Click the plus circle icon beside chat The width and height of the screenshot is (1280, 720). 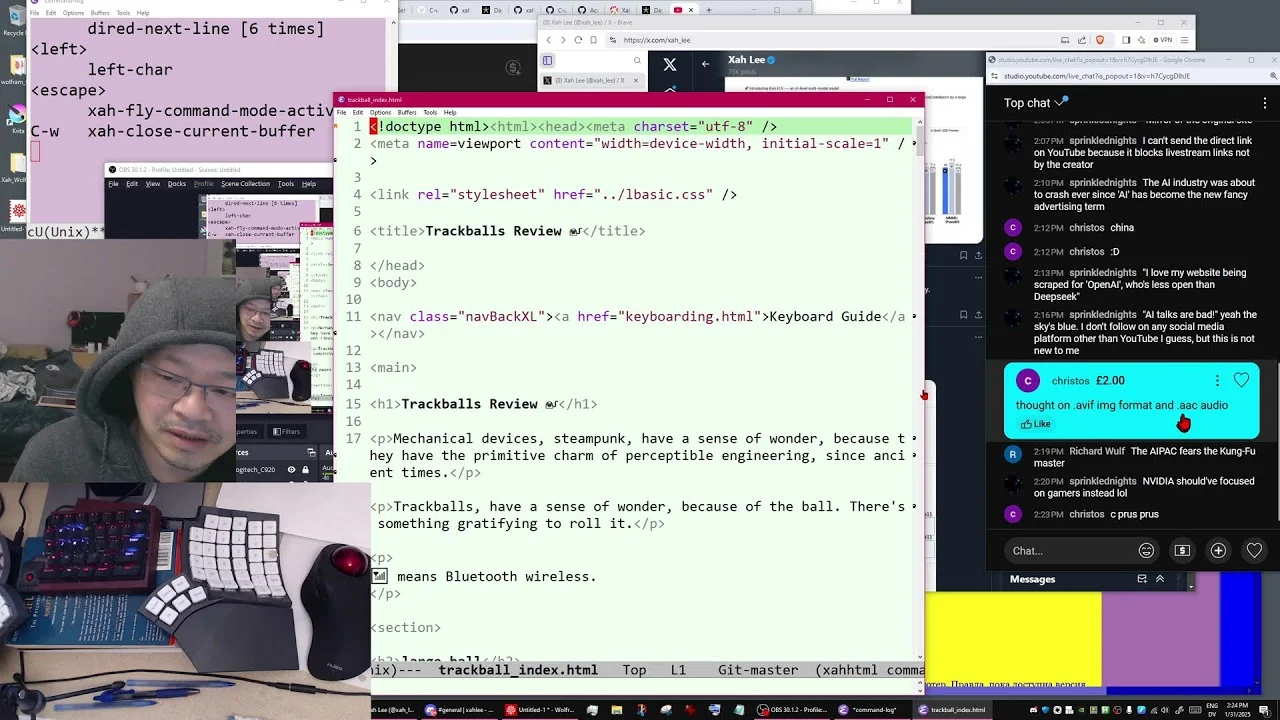tap(1218, 551)
